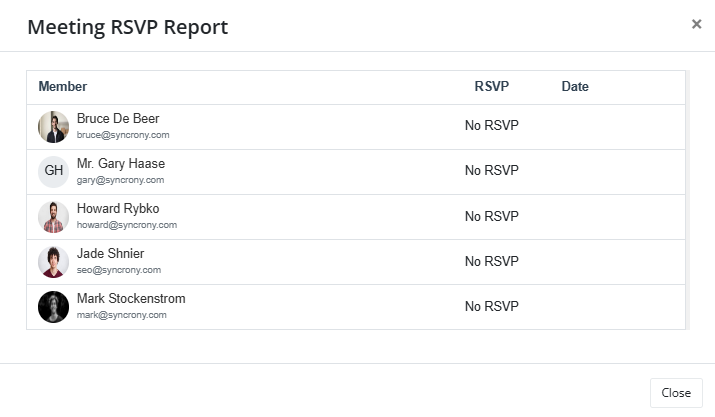Click Jade Shnier's avatar image
The height and width of the screenshot is (417, 715).
53,262
